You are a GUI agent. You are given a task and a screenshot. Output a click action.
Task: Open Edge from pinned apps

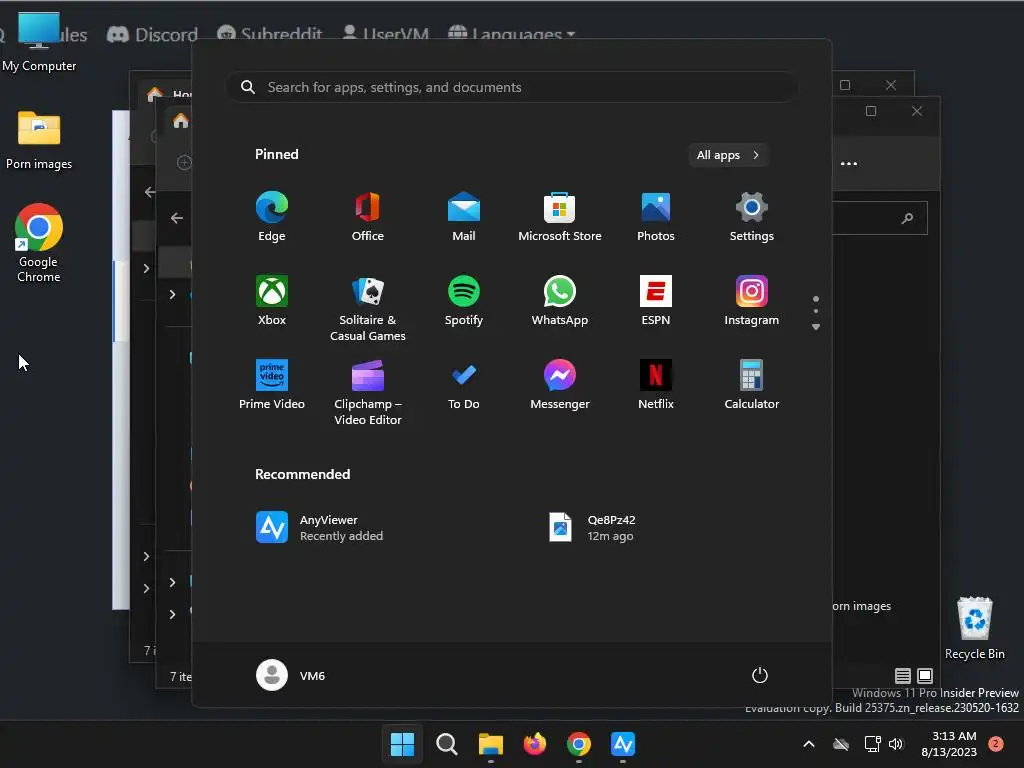[x=272, y=217]
